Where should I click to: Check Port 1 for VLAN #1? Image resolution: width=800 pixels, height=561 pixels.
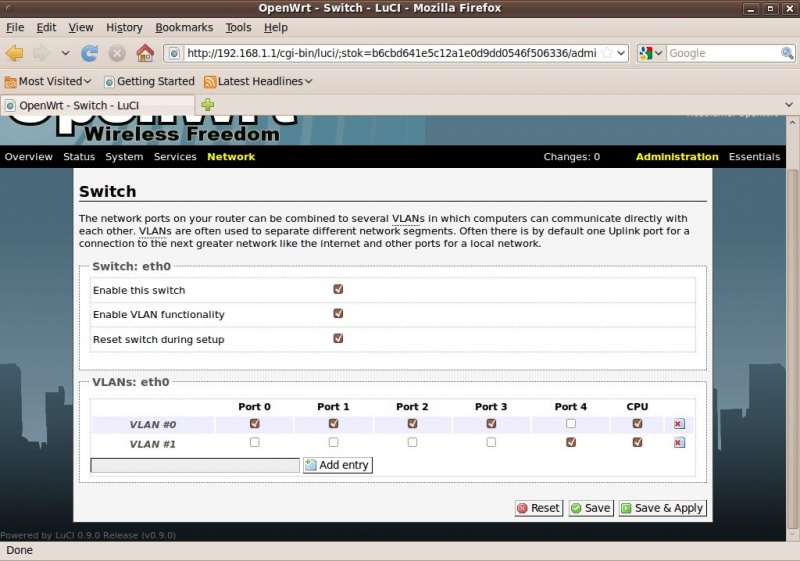(333, 442)
